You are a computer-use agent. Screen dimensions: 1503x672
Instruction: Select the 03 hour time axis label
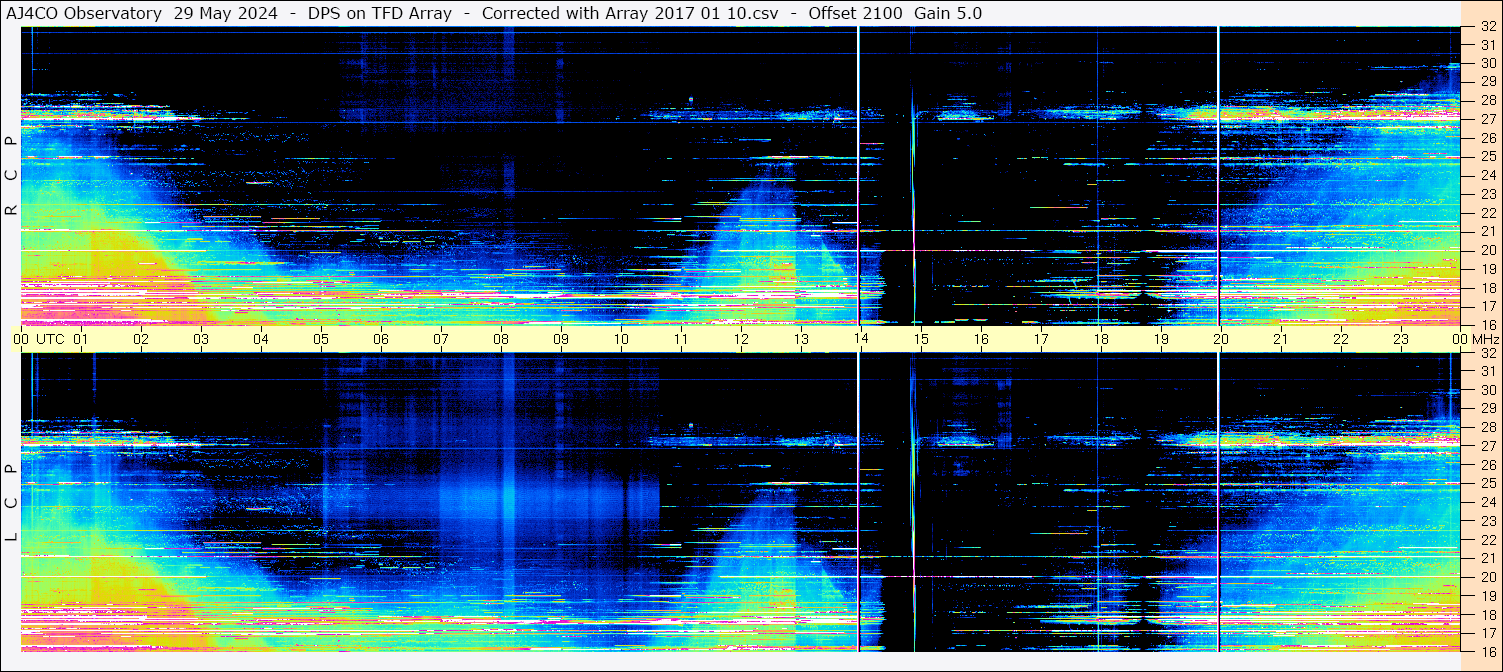click(202, 339)
